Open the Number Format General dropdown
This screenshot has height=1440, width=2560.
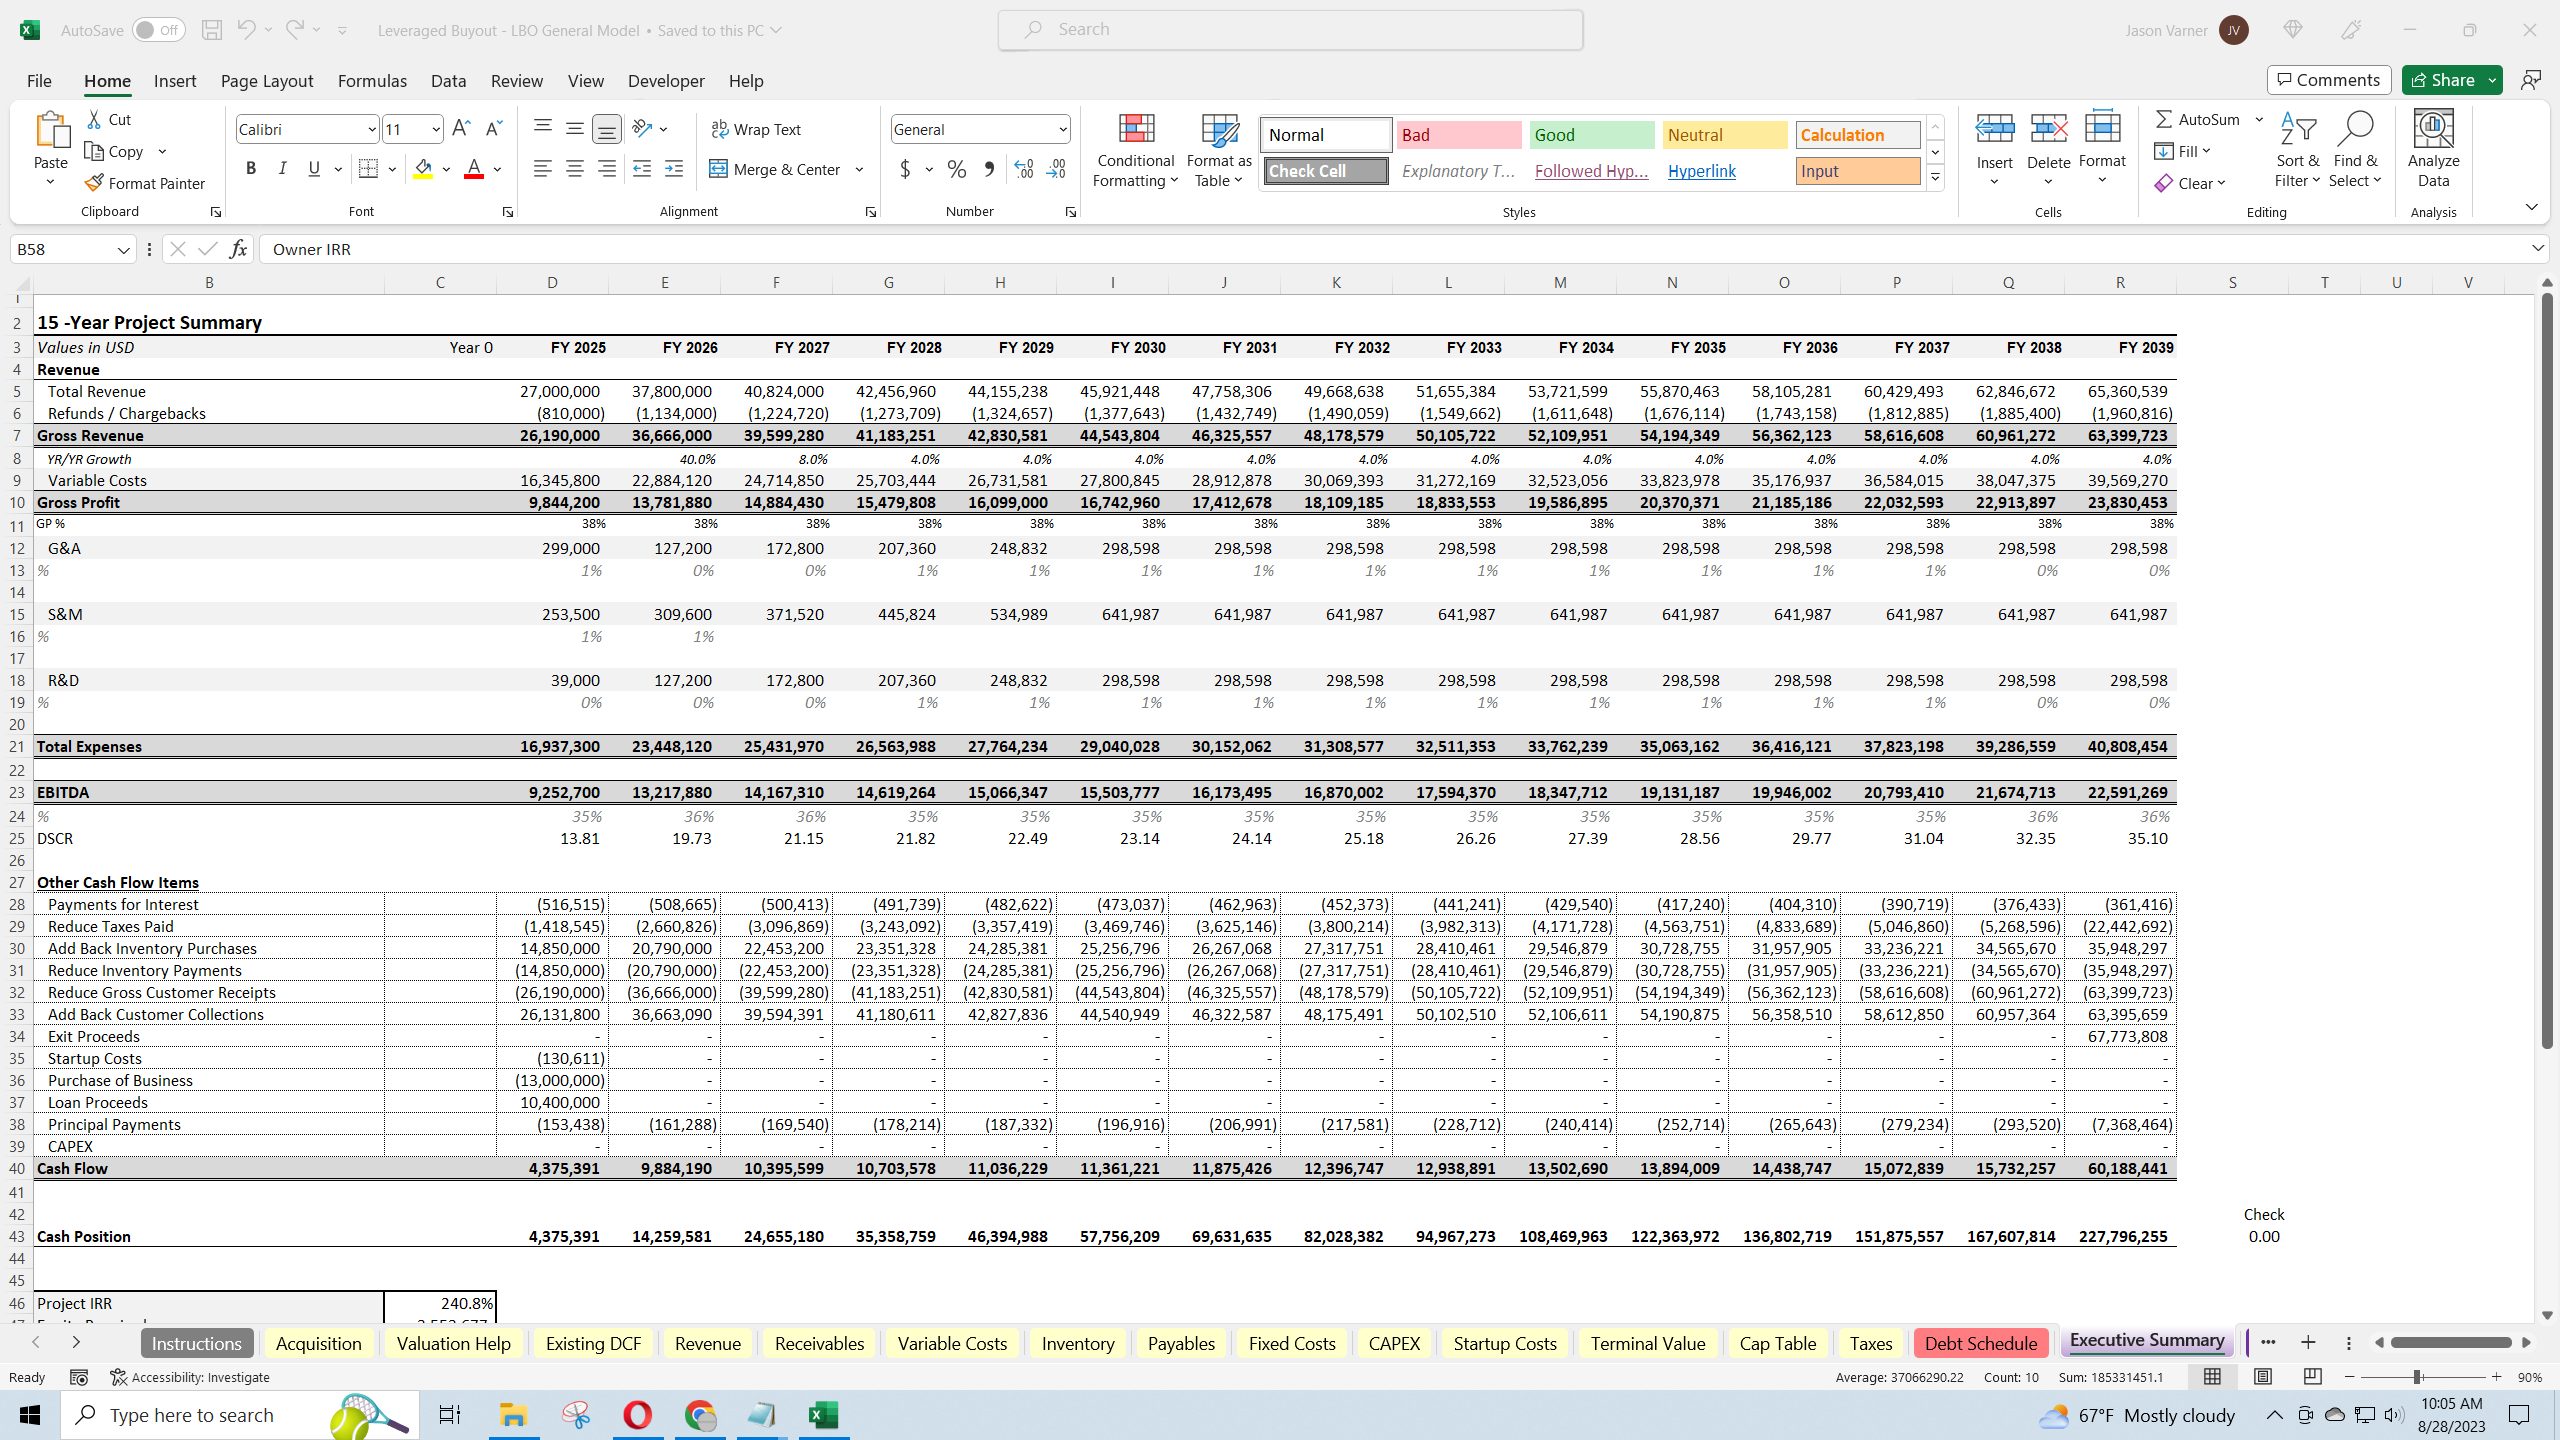coord(1062,129)
